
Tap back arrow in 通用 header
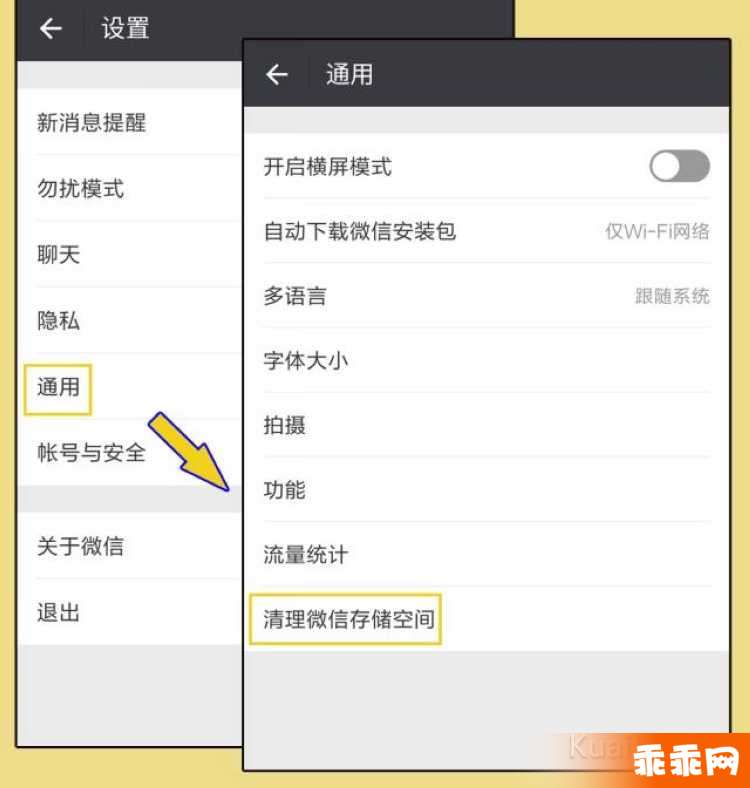[277, 75]
